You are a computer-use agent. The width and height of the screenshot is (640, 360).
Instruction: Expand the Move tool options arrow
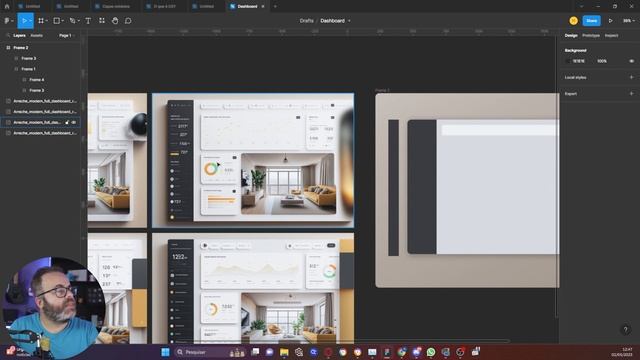pos(31,21)
